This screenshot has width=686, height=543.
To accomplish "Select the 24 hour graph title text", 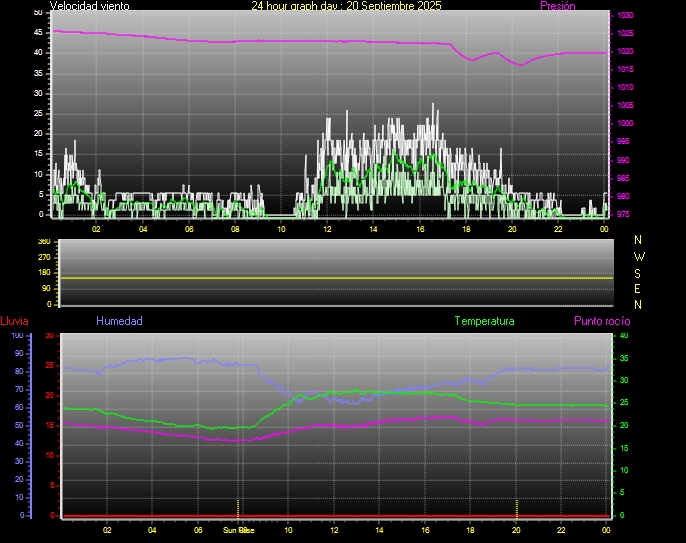I will 346,6.
